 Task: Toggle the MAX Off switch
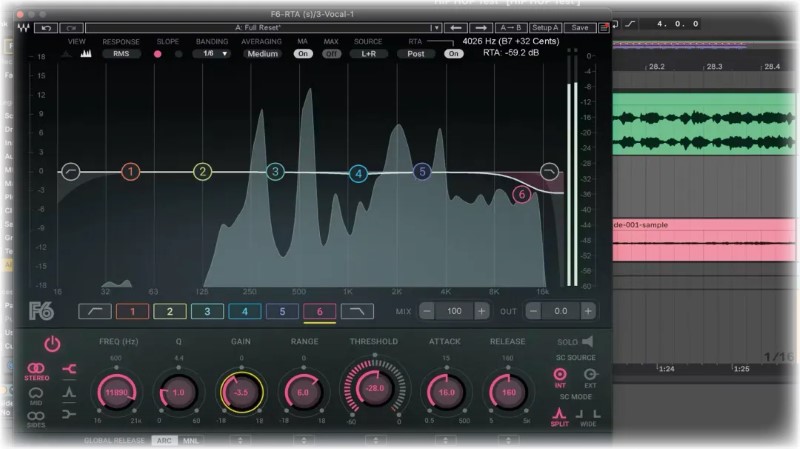pos(331,54)
